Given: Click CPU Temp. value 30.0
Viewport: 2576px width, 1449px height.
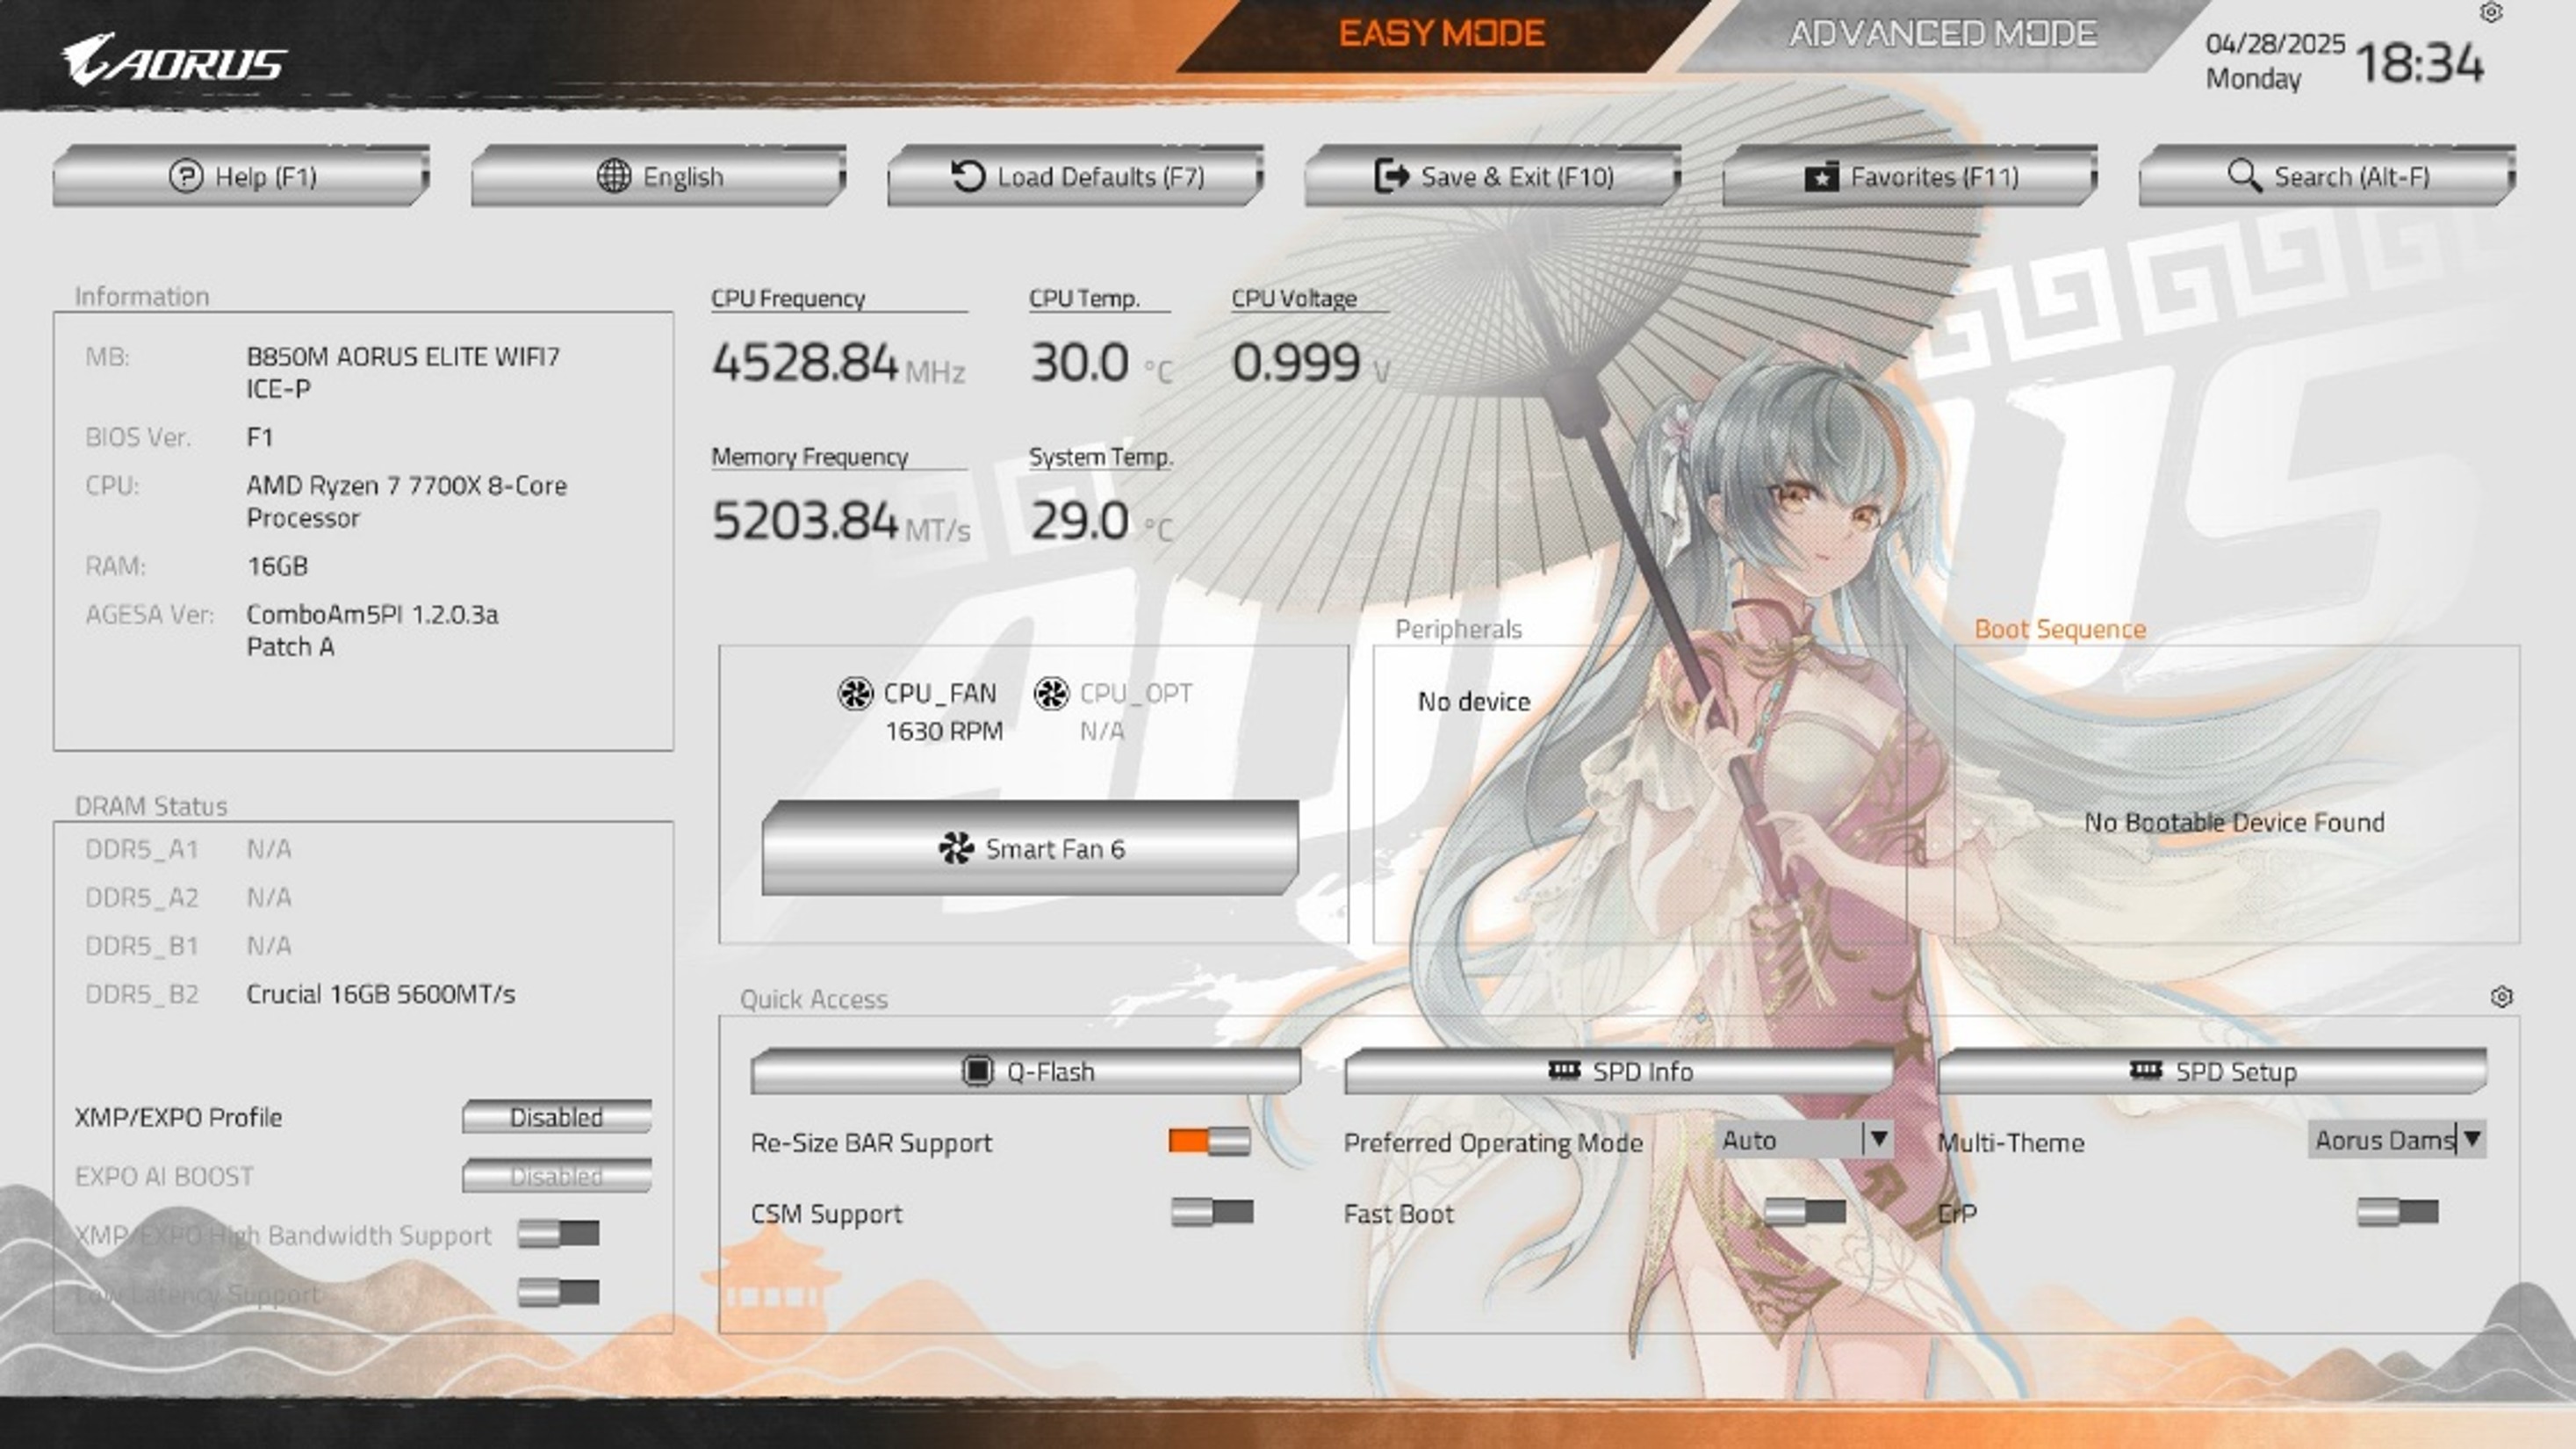Looking at the screenshot, I should pos(1080,361).
